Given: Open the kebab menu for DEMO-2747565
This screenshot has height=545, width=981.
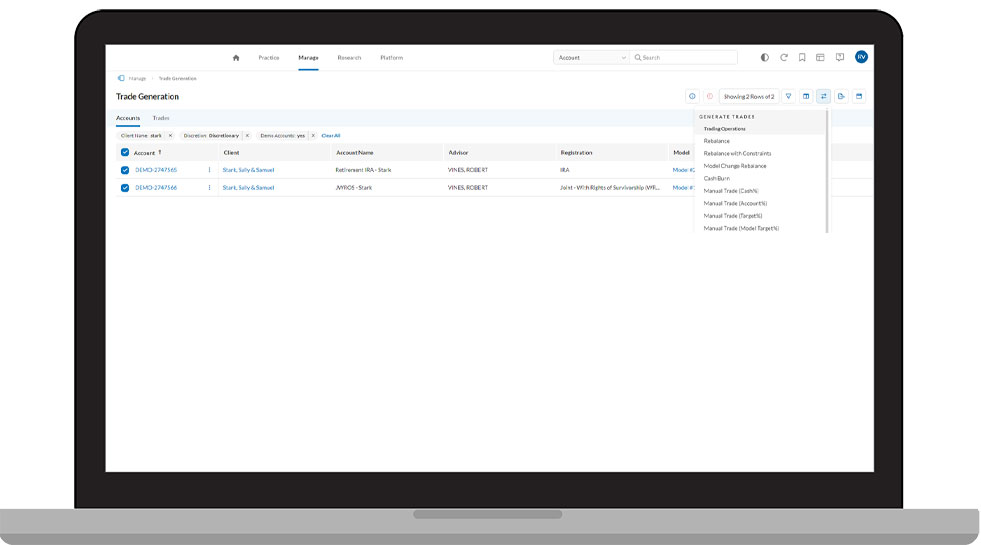Looking at the screenshot, I should point(209,170).
